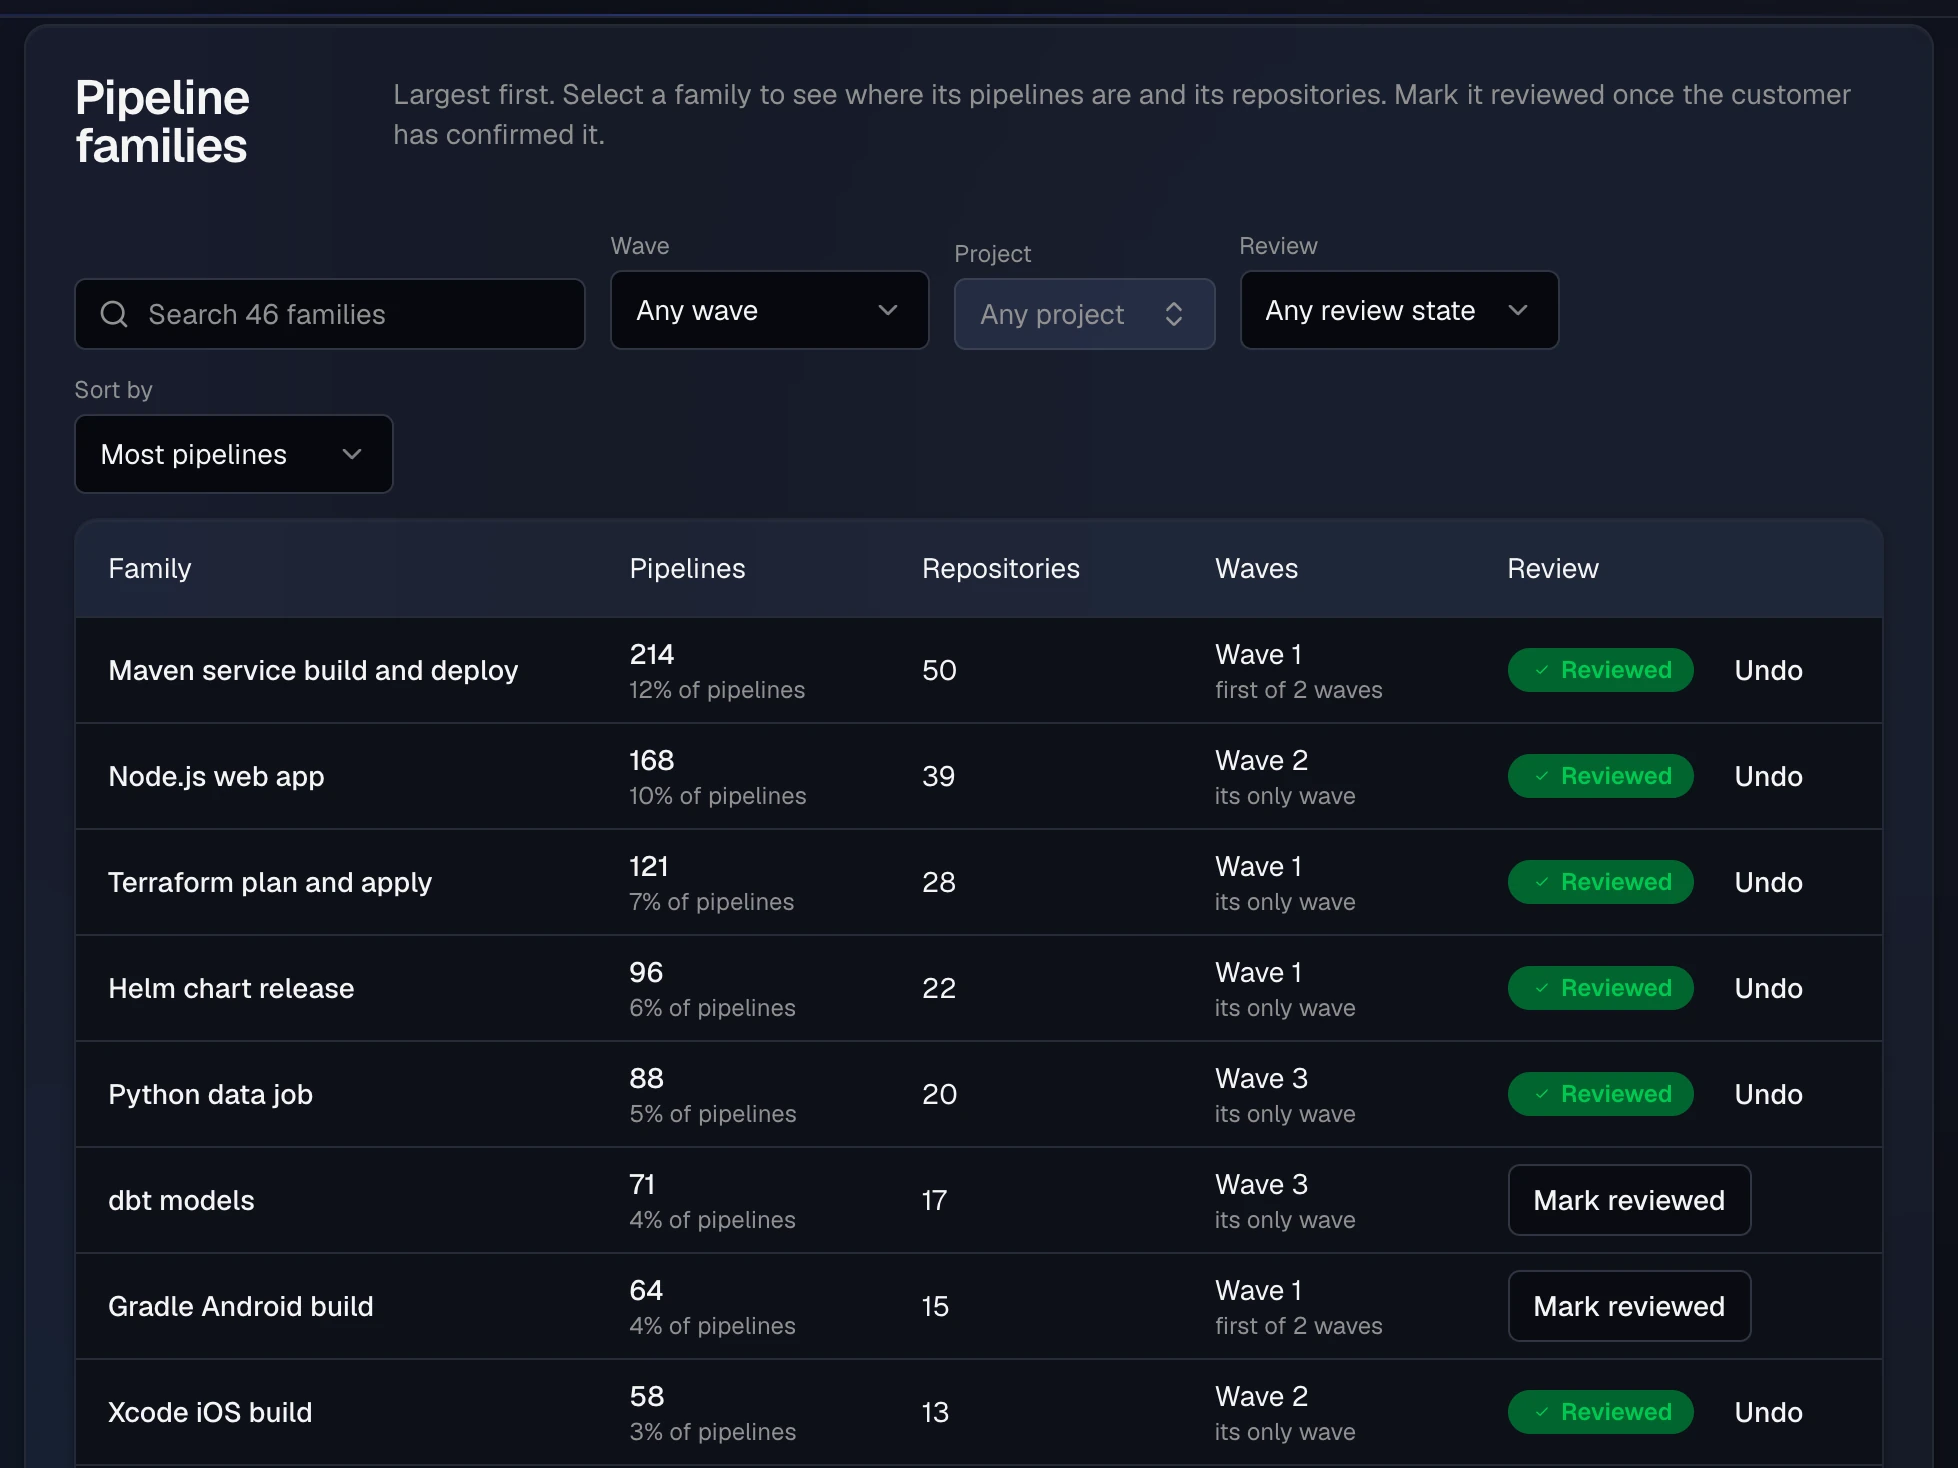Click the Reviewed badge for Xcode iOS build
This screenshot has width=1958, height=1468.
point(1600,1412)
